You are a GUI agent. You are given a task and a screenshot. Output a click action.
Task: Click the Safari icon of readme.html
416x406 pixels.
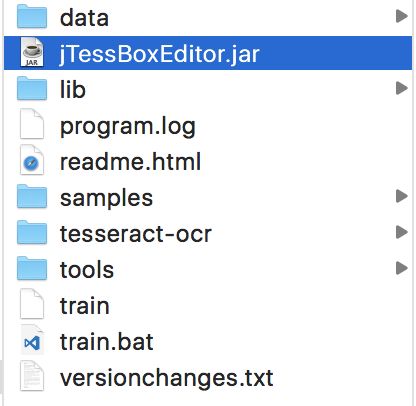click(32, 161)
